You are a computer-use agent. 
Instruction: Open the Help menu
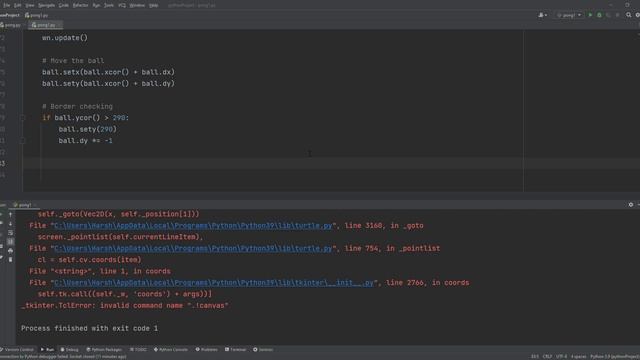pyautogui.click(x=153, y=5)
